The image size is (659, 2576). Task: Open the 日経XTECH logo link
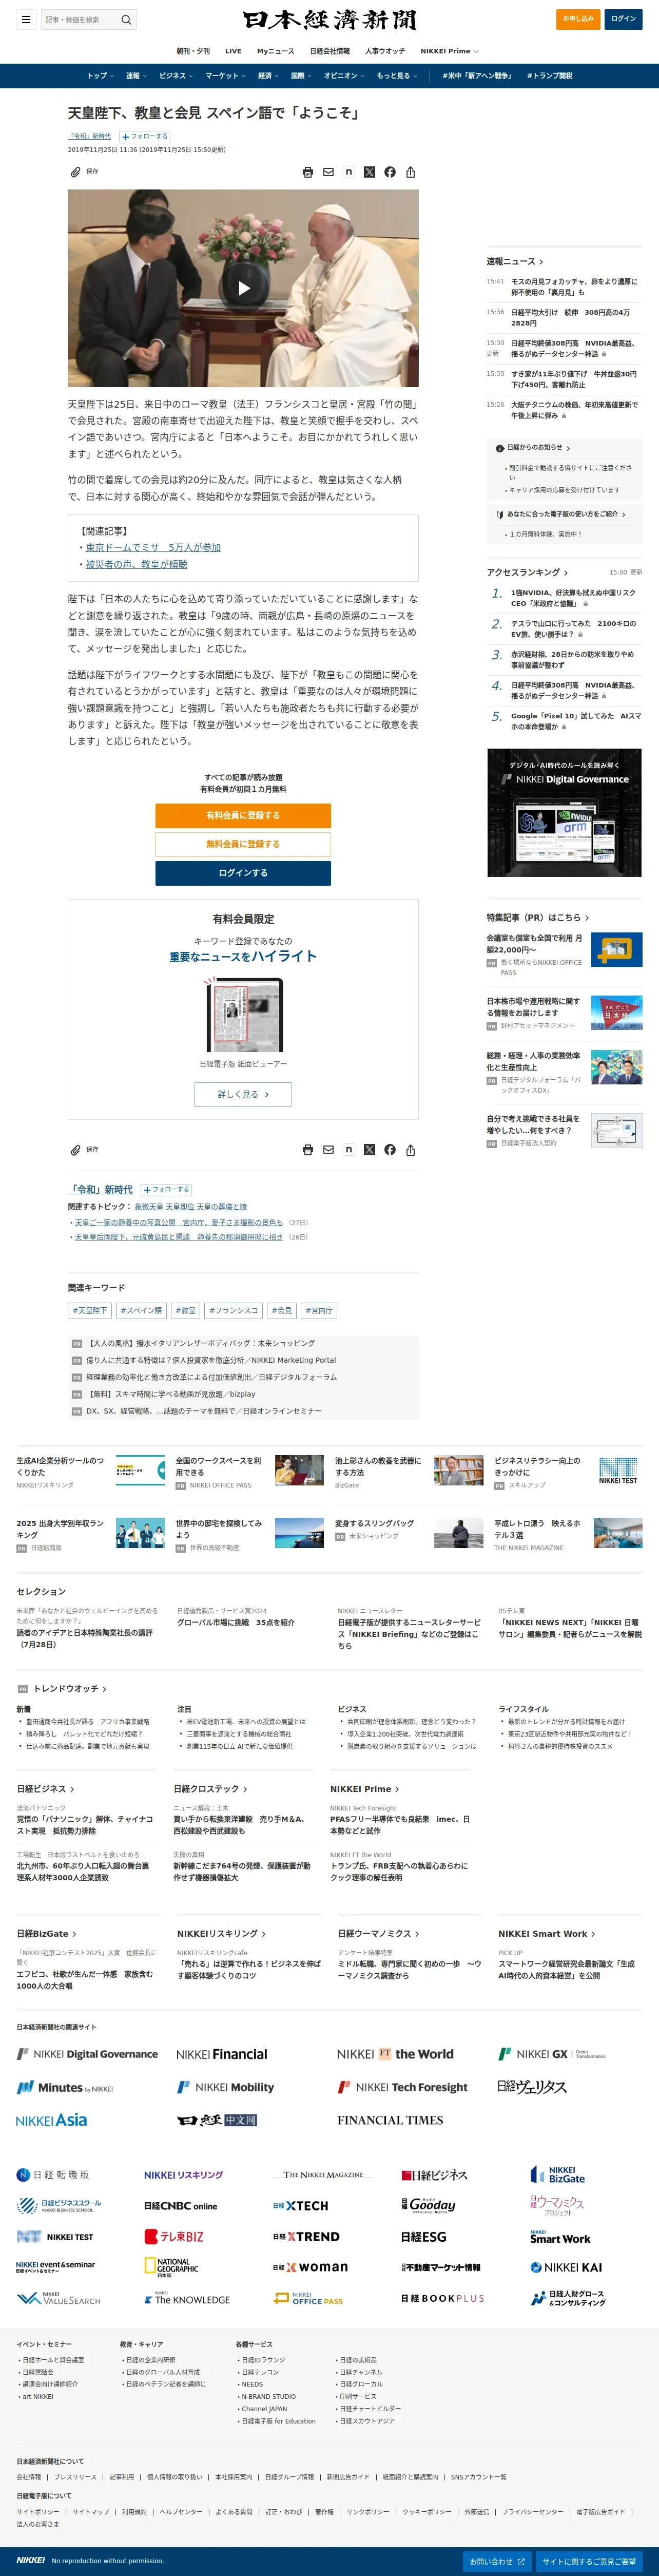click(300, 2205)
